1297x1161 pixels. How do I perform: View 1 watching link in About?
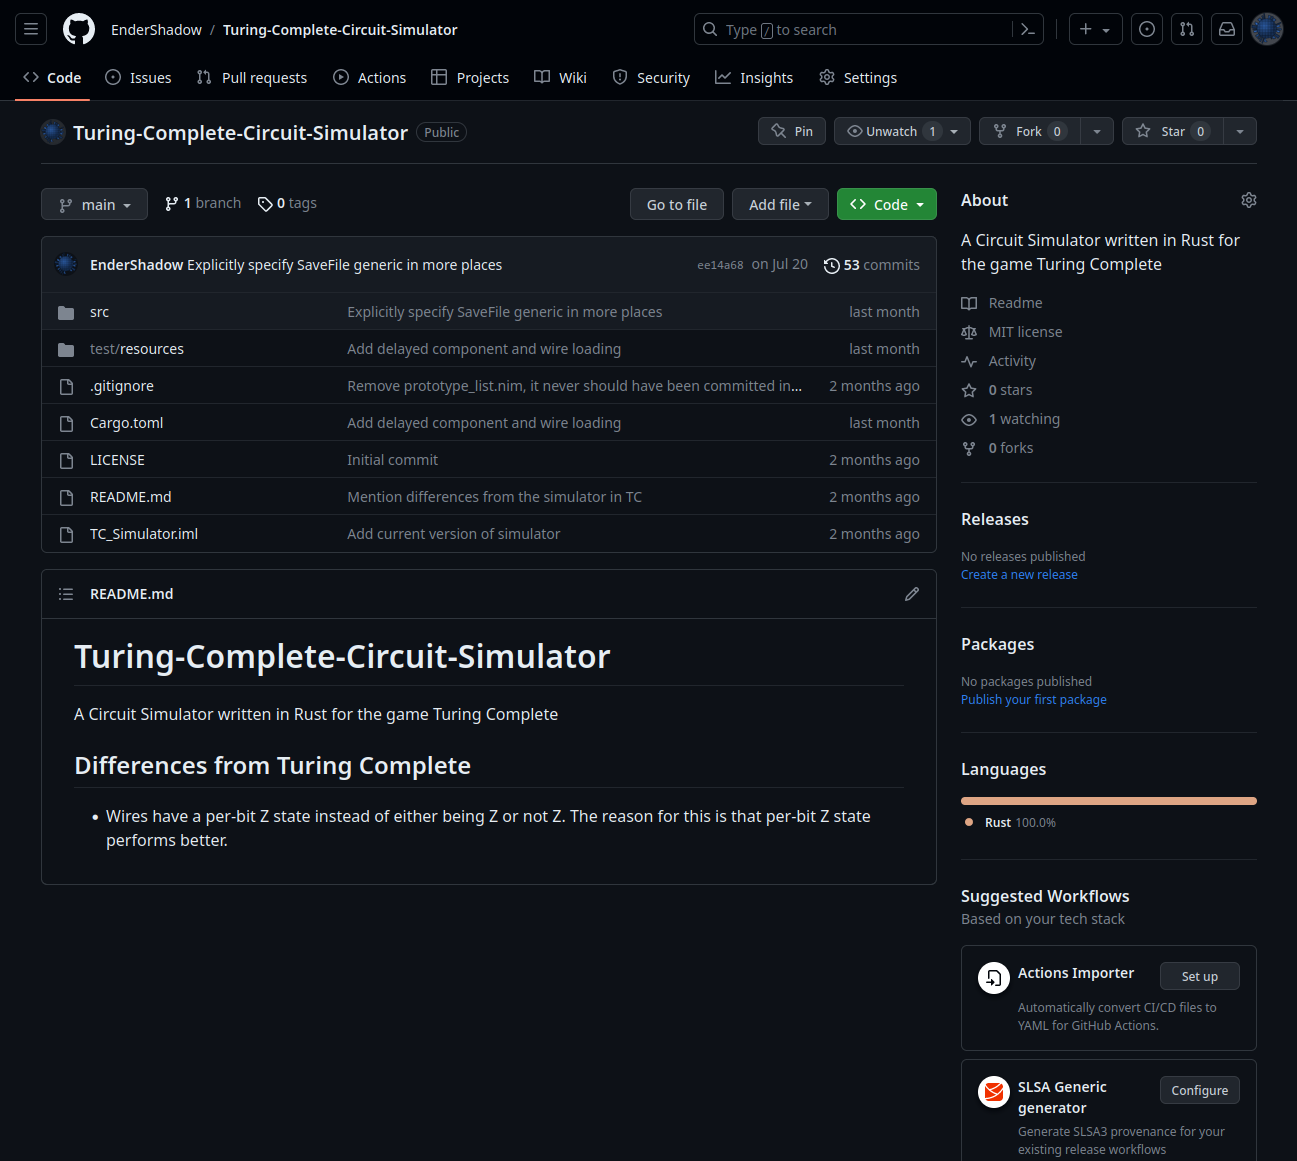(x=1011, y=419)
